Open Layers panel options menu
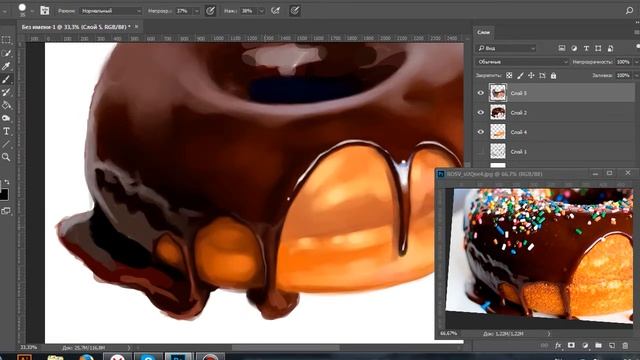640x360 pixels. (636, 32)
